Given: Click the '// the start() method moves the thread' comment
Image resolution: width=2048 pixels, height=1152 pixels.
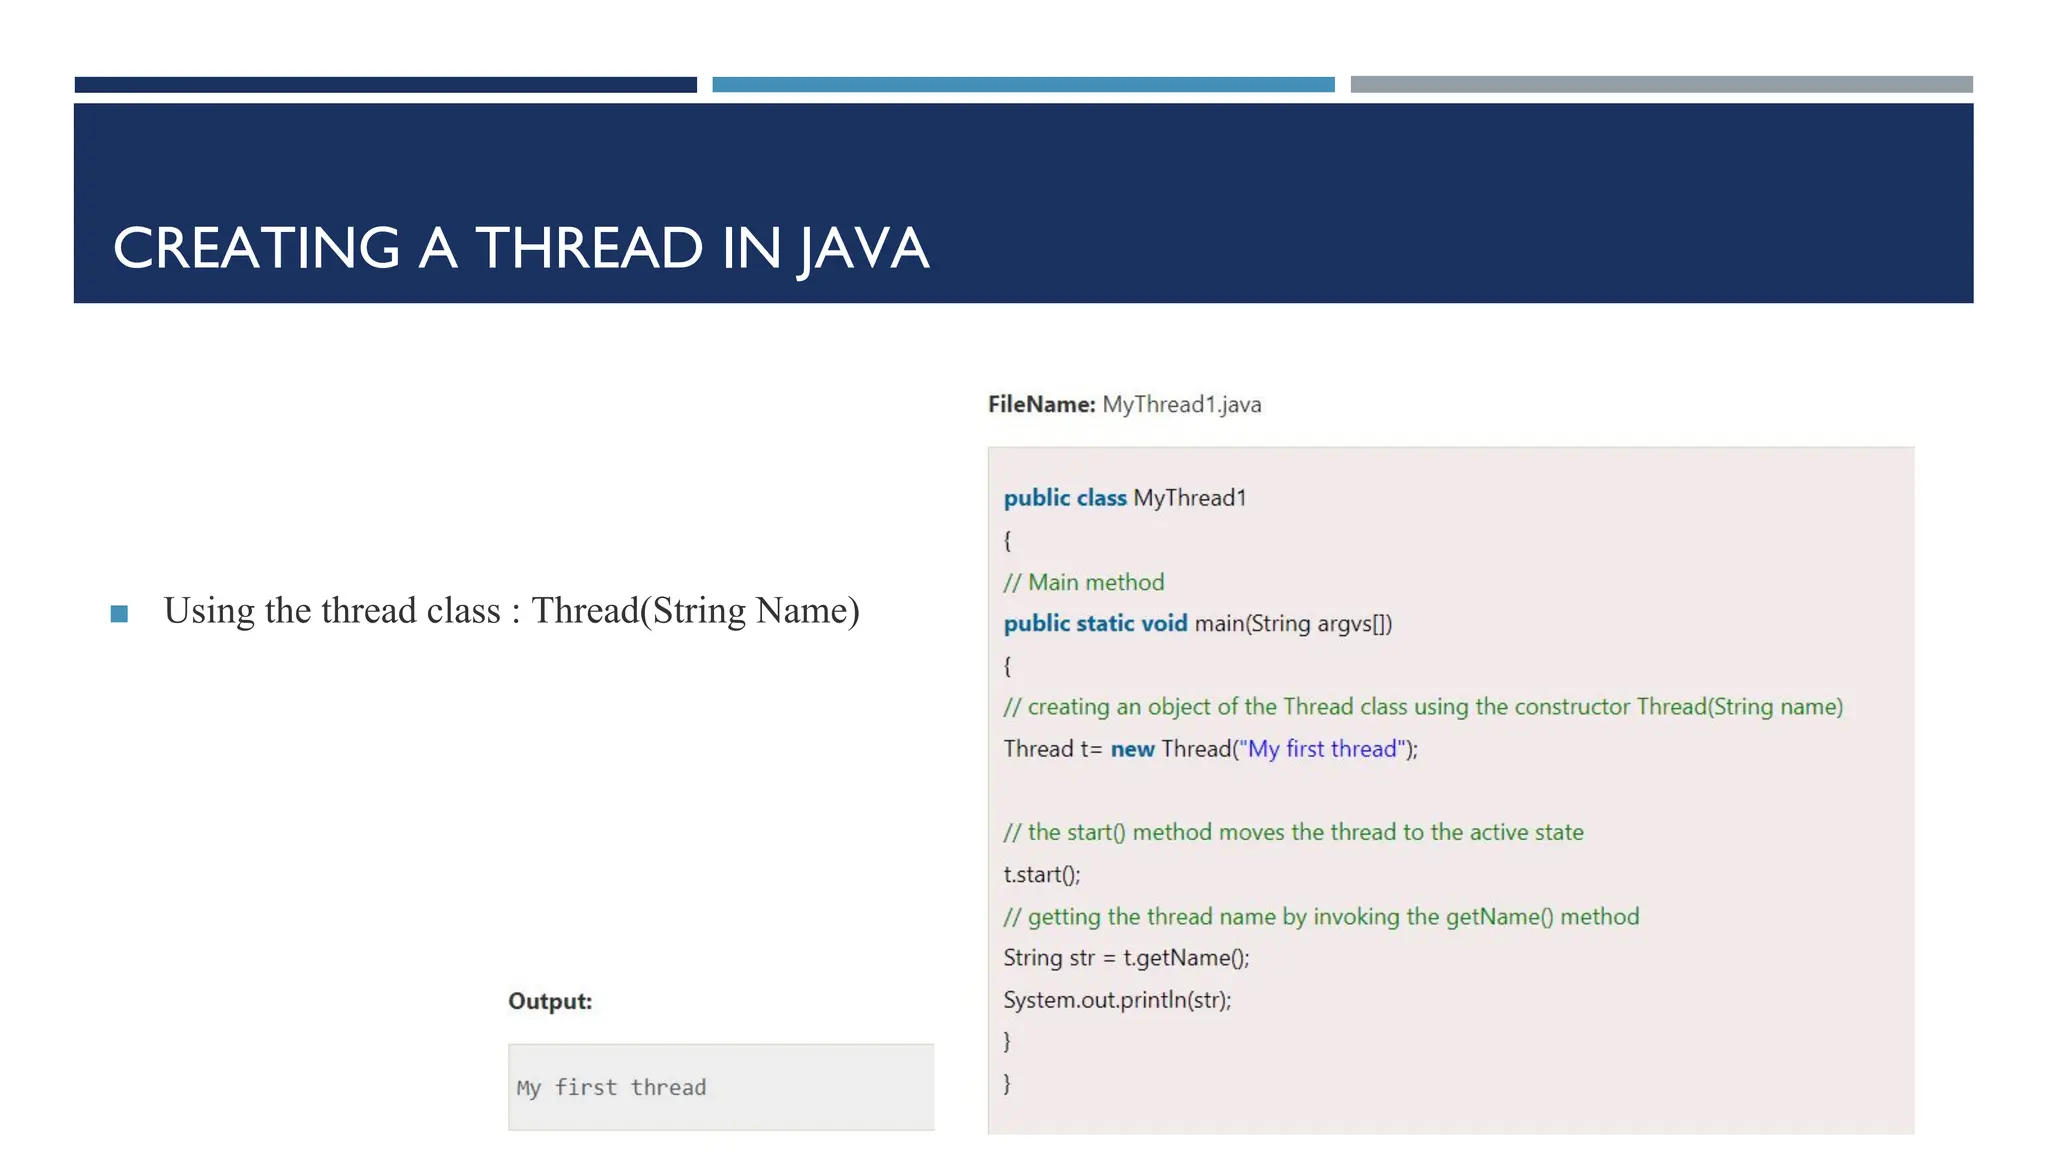Looking at the screenshot, I should (x=1293, y=832).
